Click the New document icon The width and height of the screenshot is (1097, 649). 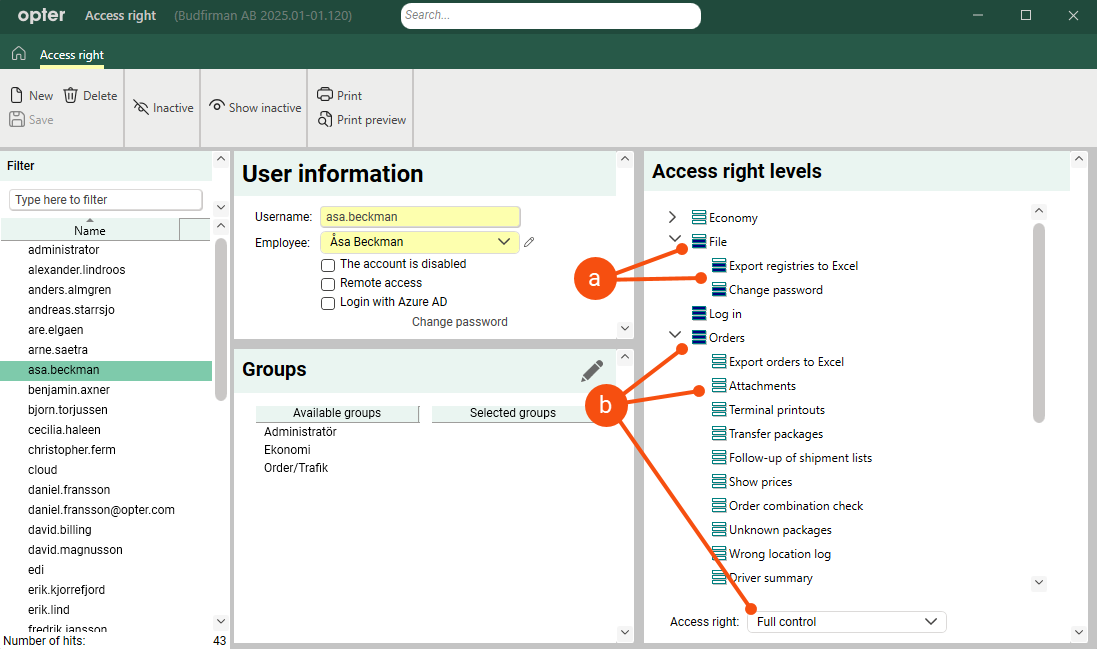17,96
